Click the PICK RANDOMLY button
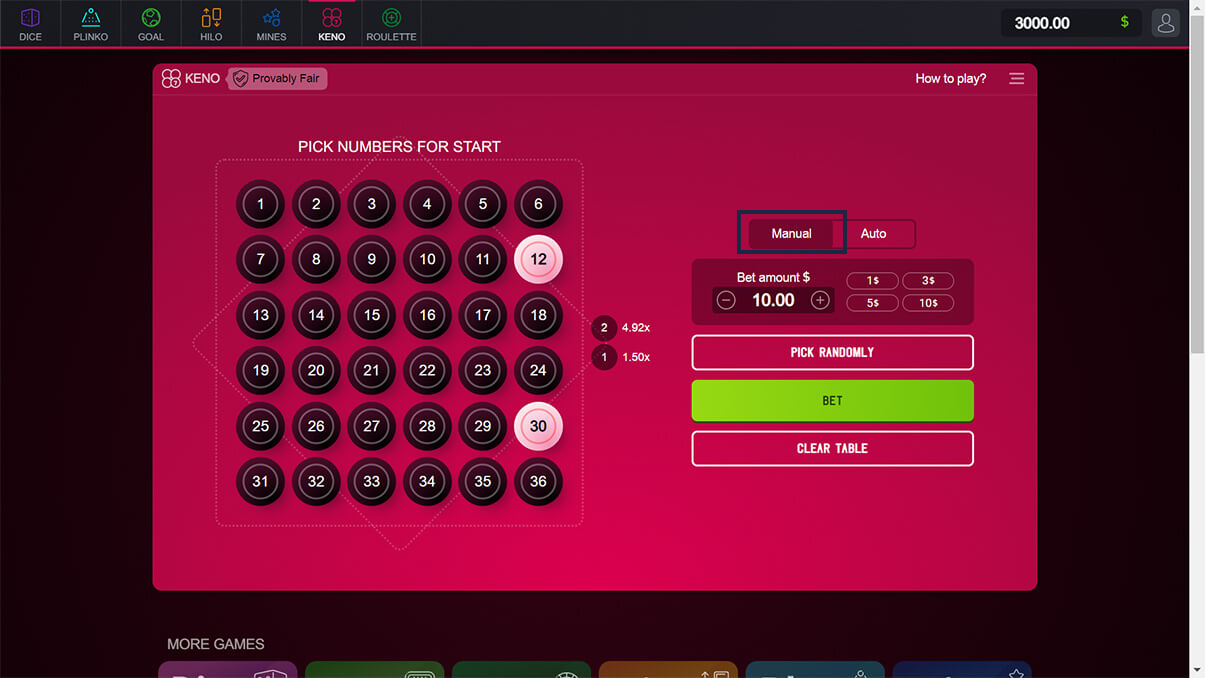The image size is (1205, 678). tap(832, 352)
